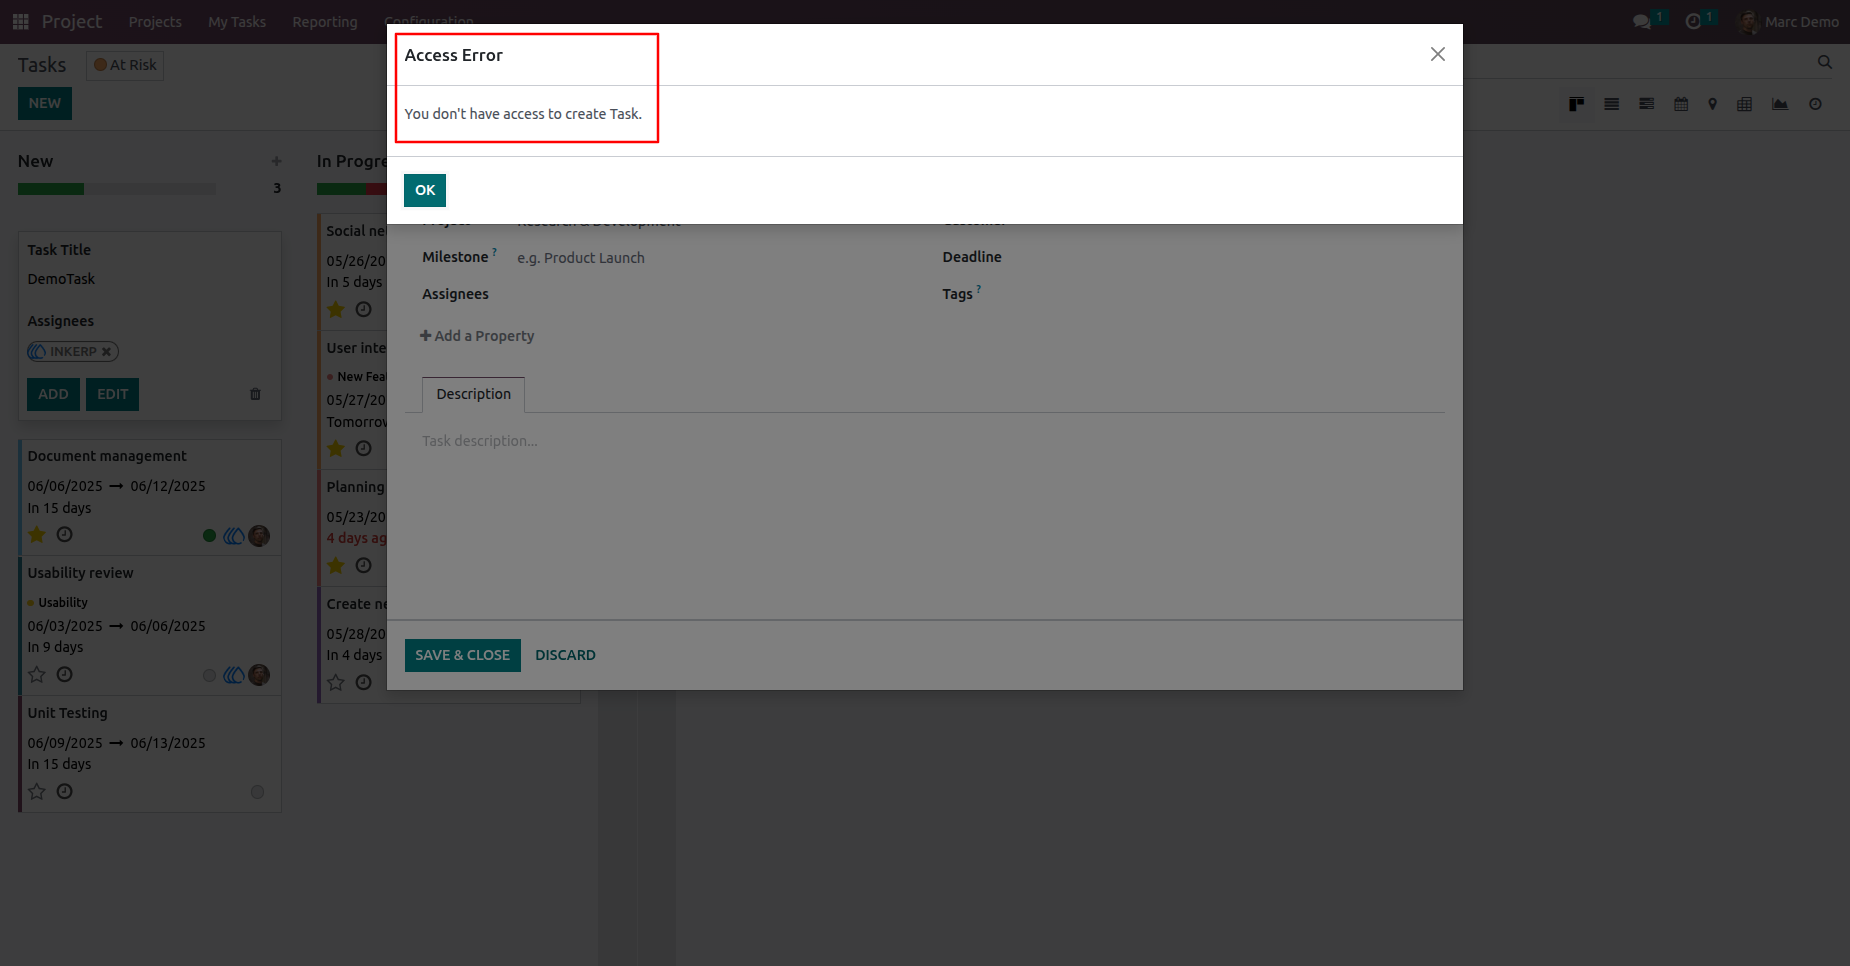Switch to List view
Image resolution: width=1850 pixels, height=966 pixels.
(x=1611, y=104)
